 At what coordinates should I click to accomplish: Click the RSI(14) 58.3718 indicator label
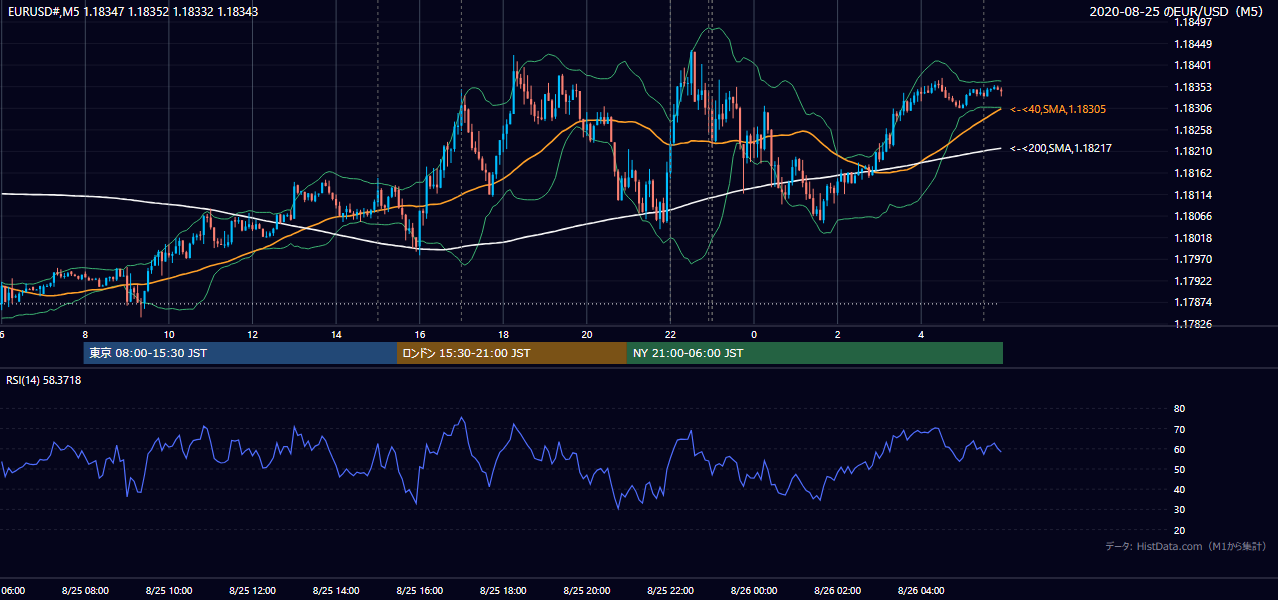[44, 380]
